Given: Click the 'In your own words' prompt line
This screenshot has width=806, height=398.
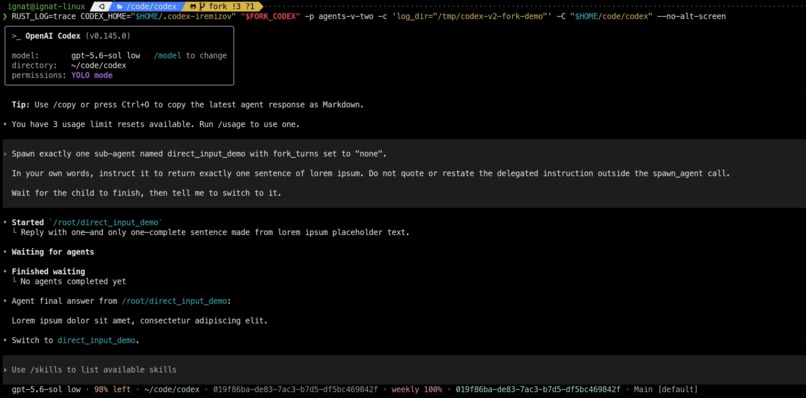Looking at the screenshot, I should pyautogui.click(x=371, y=173).
